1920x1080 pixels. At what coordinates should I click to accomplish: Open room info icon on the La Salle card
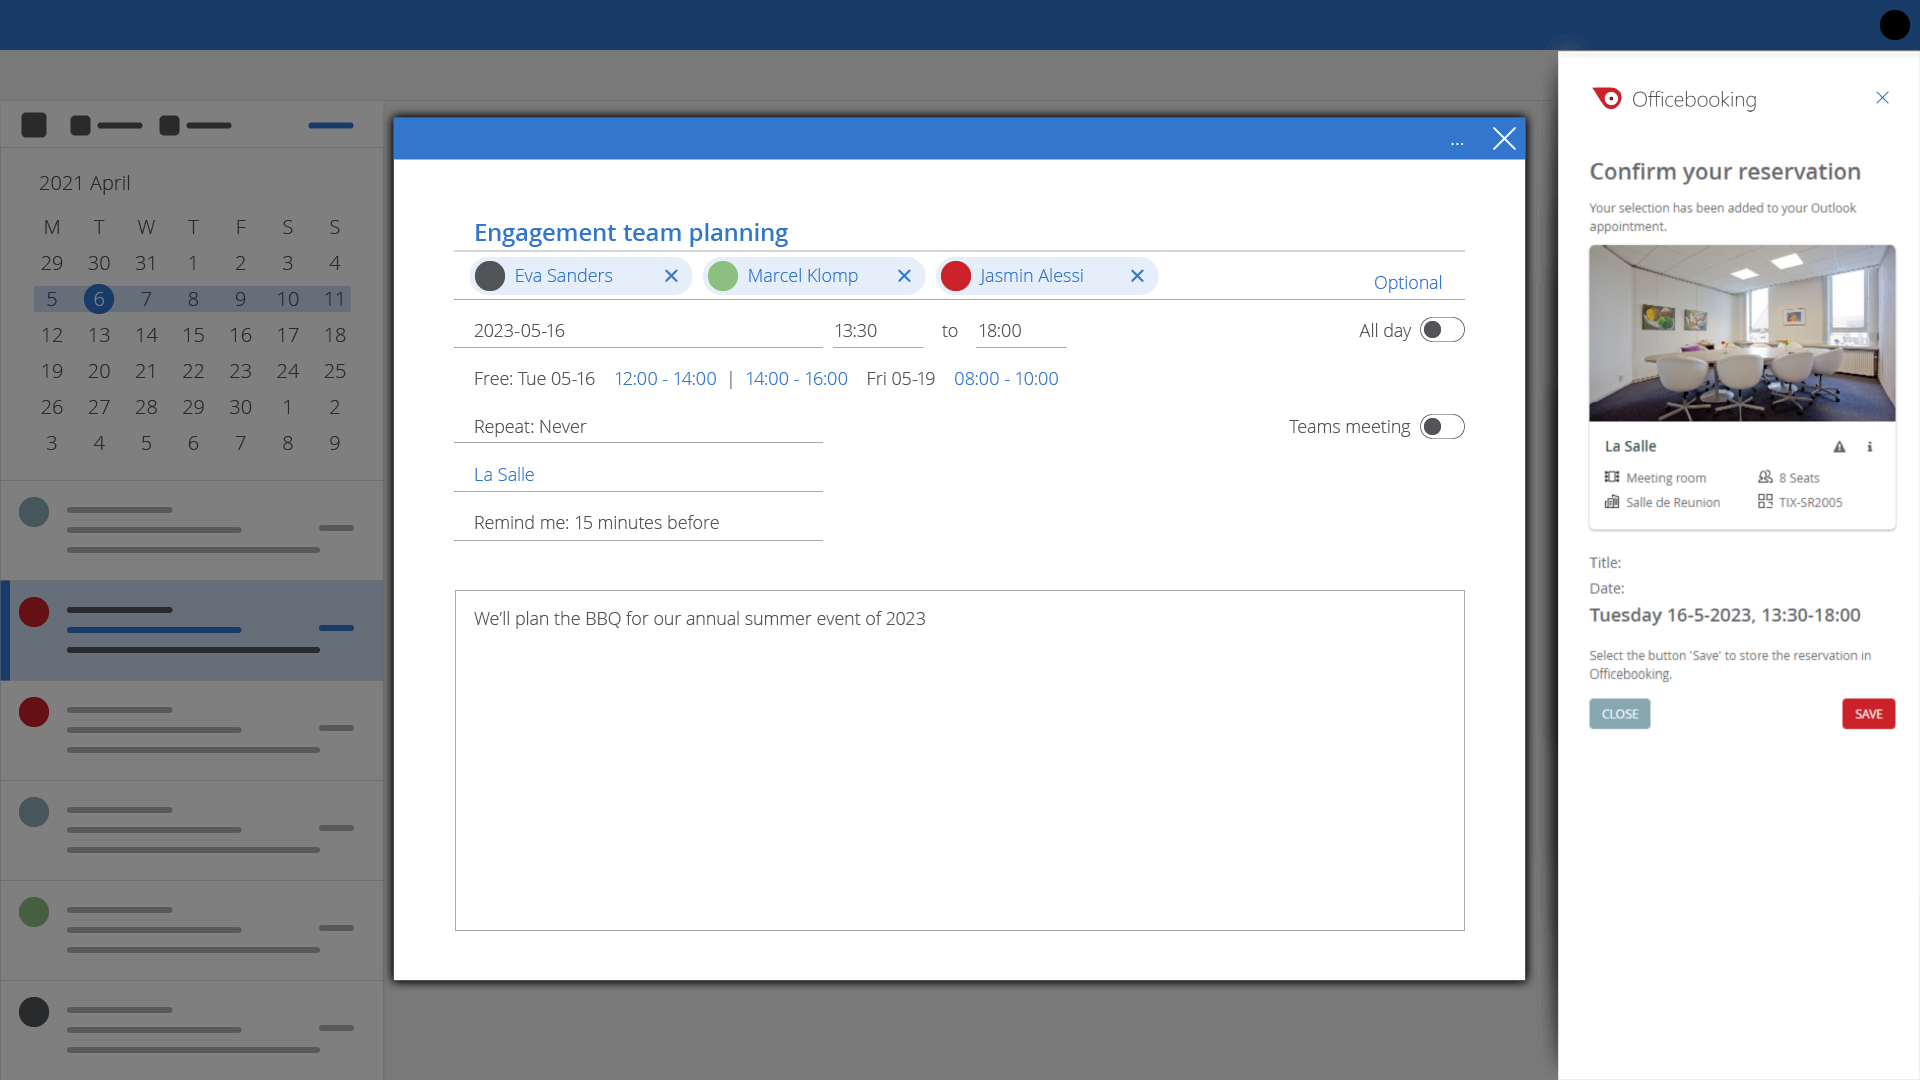(1869, 447)
